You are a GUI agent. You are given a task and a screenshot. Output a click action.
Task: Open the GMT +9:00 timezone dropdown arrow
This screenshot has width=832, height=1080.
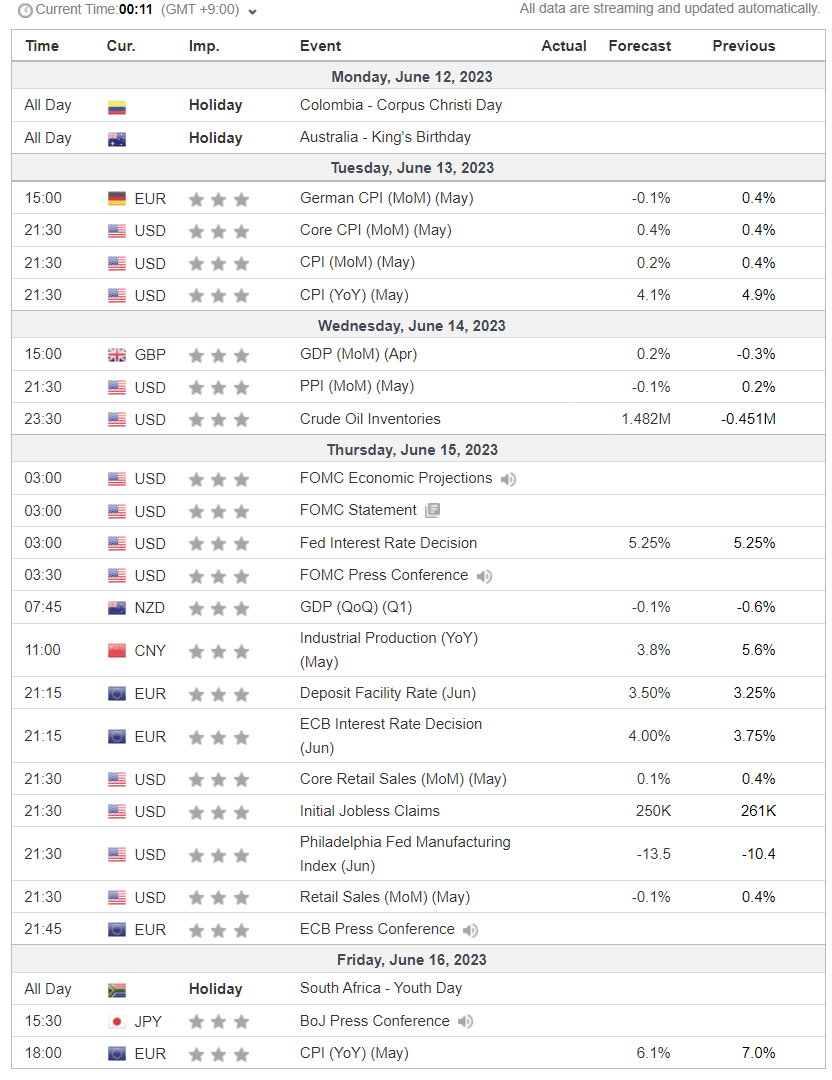[x=253, y=12]
